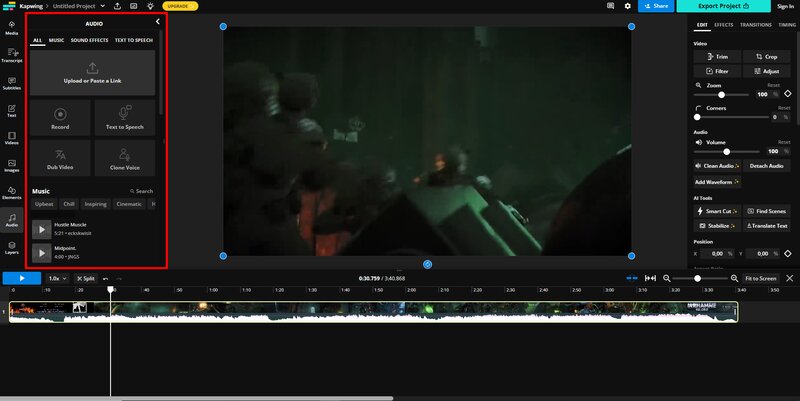Click the Filter button

coord(717,71)
